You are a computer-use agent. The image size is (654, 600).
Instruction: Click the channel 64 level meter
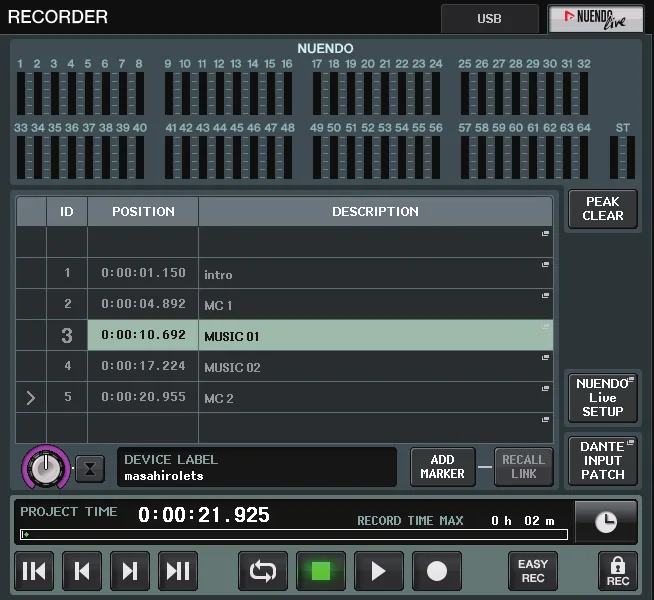click(x=584, y=158)
